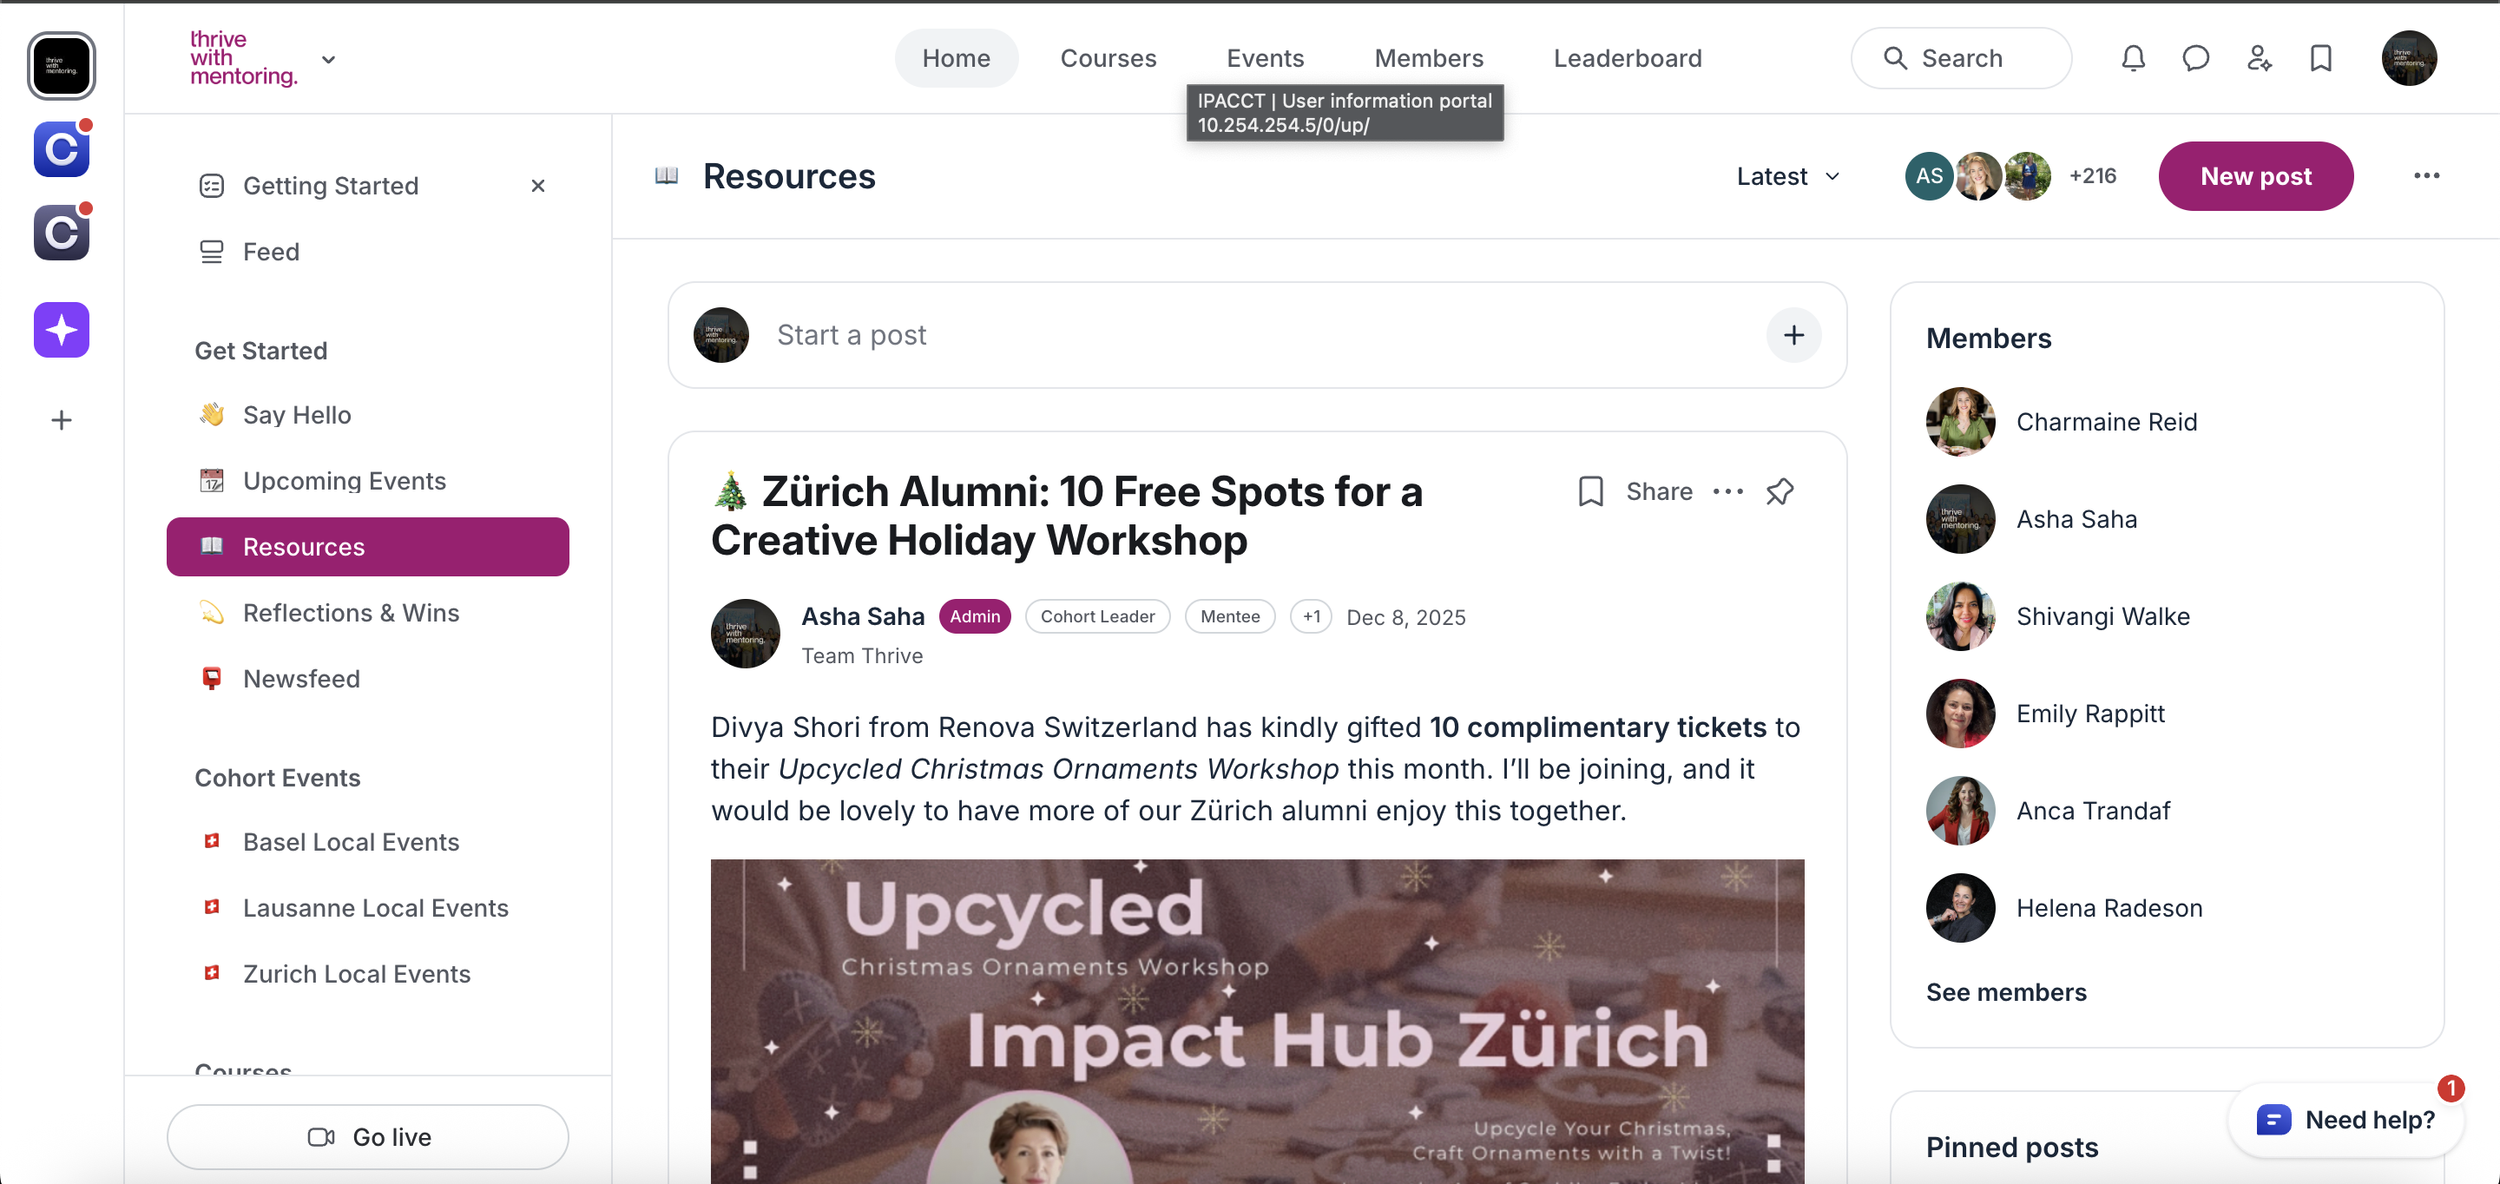Screen dimensions: 2500x1184
Task: Expand the thrive with mentoring community menu
Action: click(328, 60)
